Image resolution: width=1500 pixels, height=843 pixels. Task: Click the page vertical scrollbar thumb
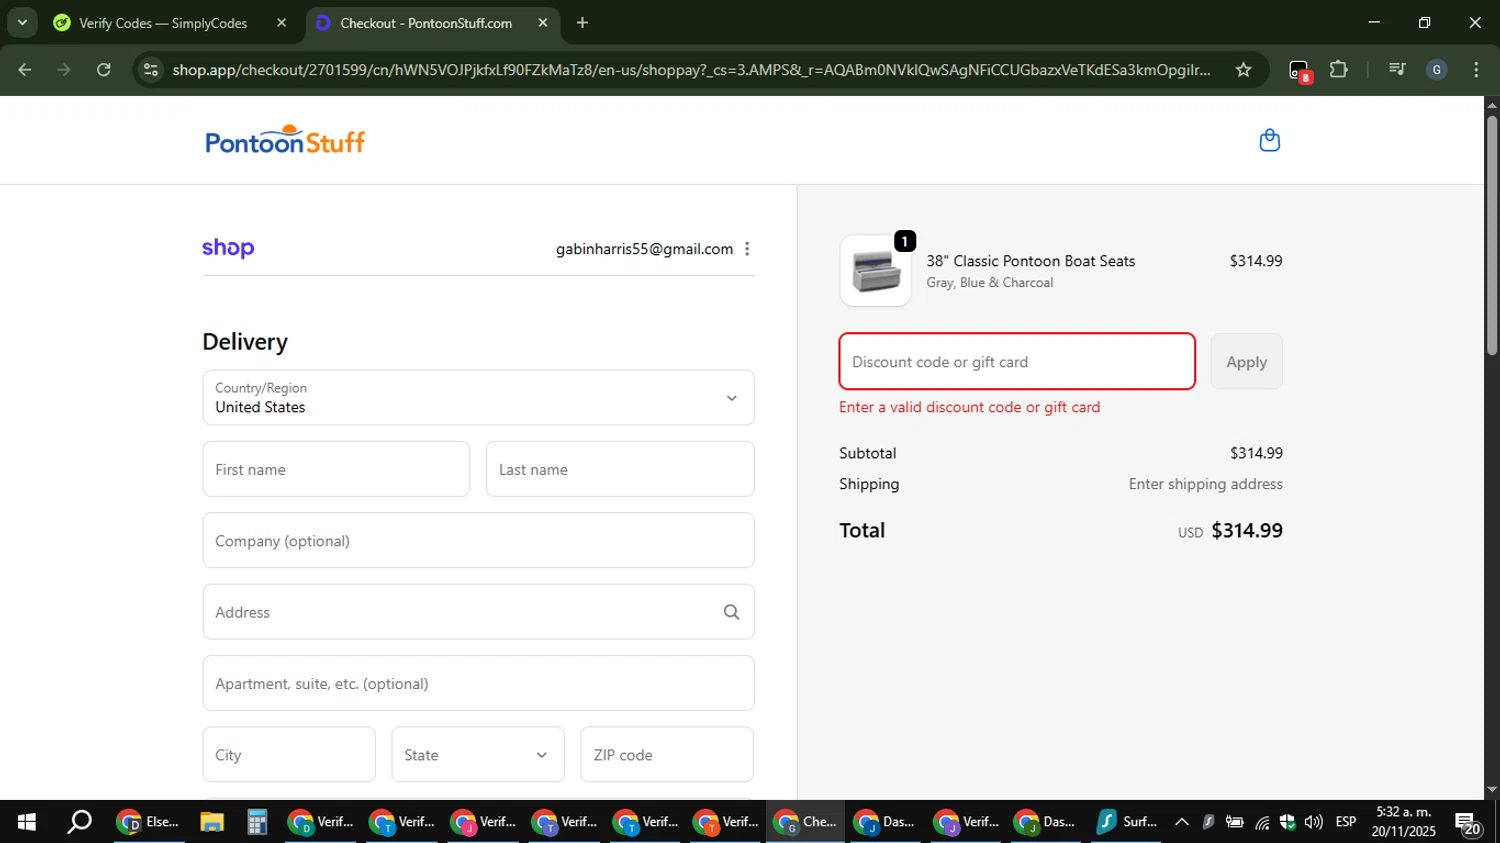pyautogui.click(x=1492, y=235)
